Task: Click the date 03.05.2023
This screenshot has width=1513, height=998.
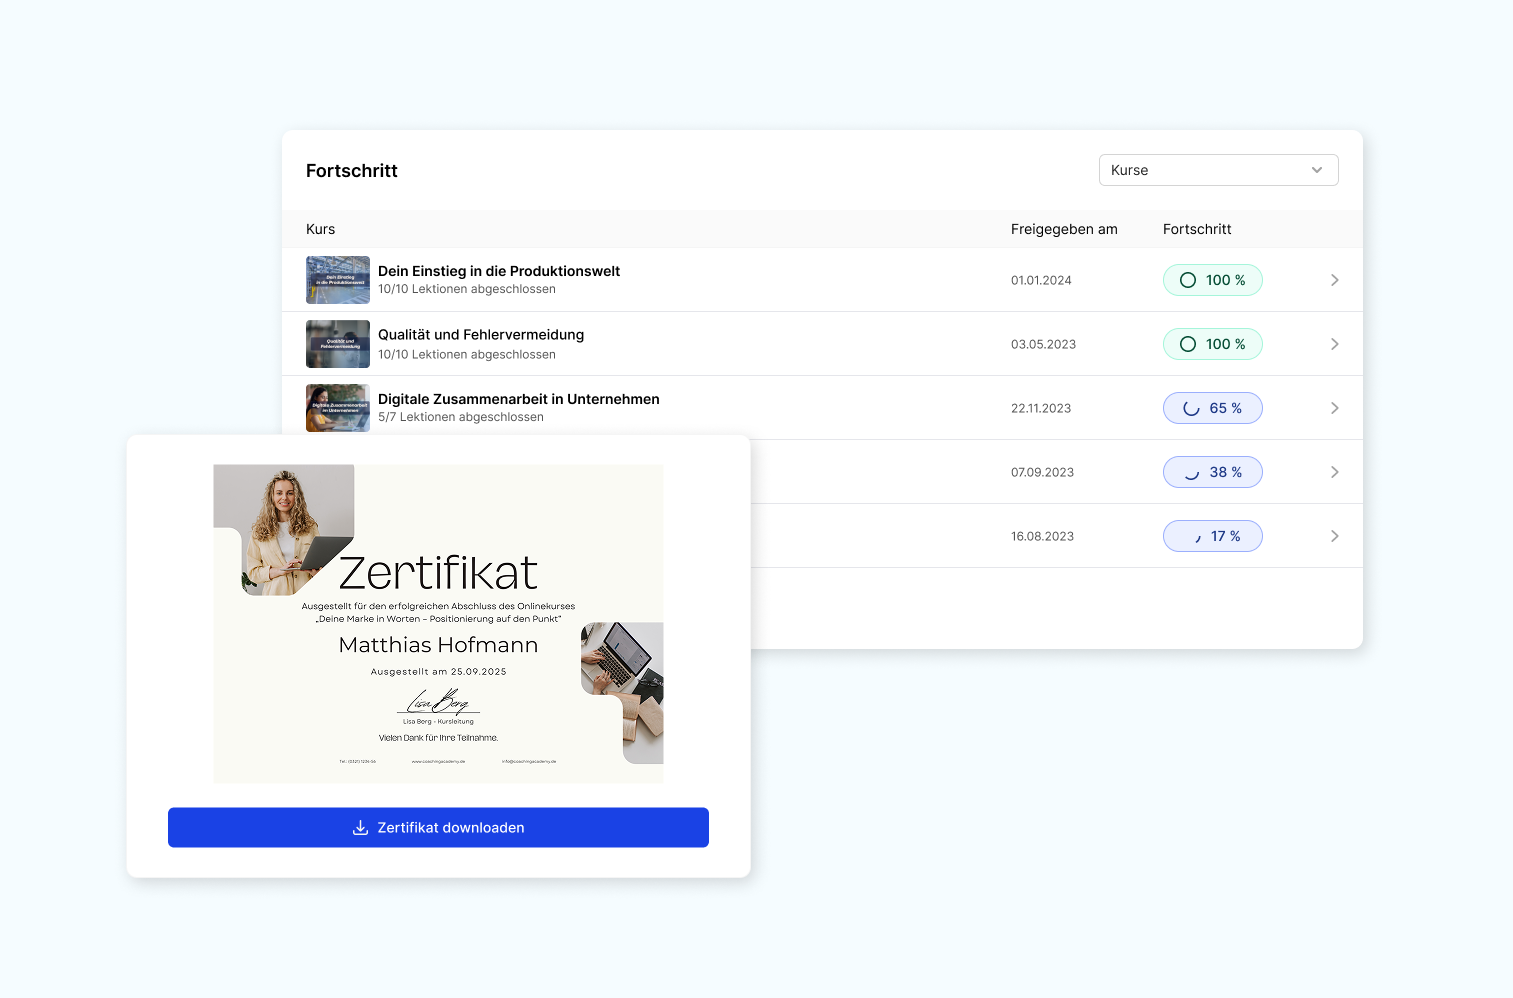Action: pos(1043,344)
